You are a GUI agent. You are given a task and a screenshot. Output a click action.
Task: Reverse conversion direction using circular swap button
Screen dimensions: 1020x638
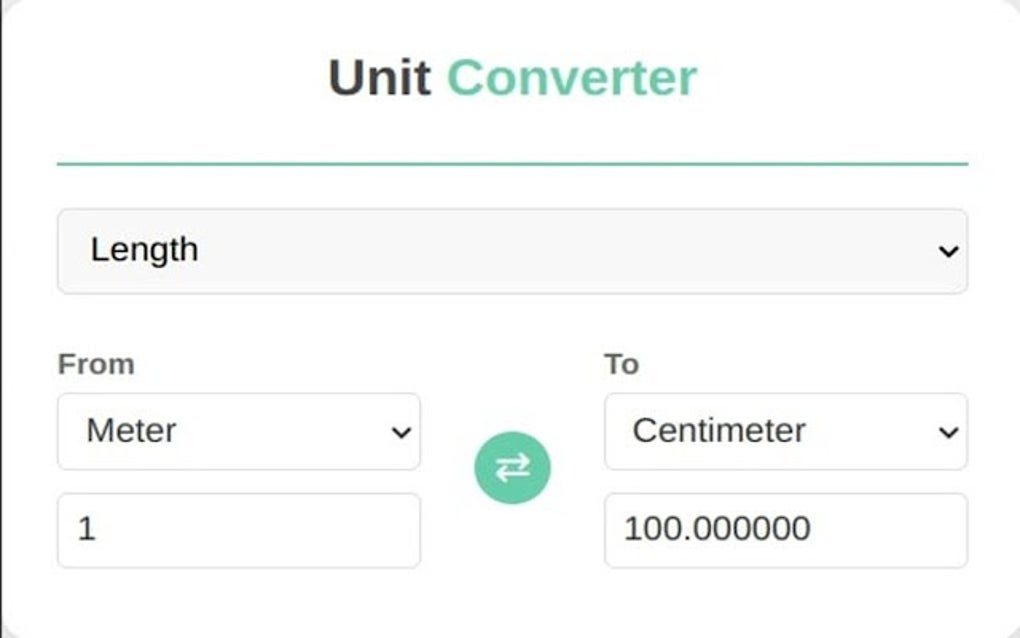pyautogui.click(x=512, y=467)
